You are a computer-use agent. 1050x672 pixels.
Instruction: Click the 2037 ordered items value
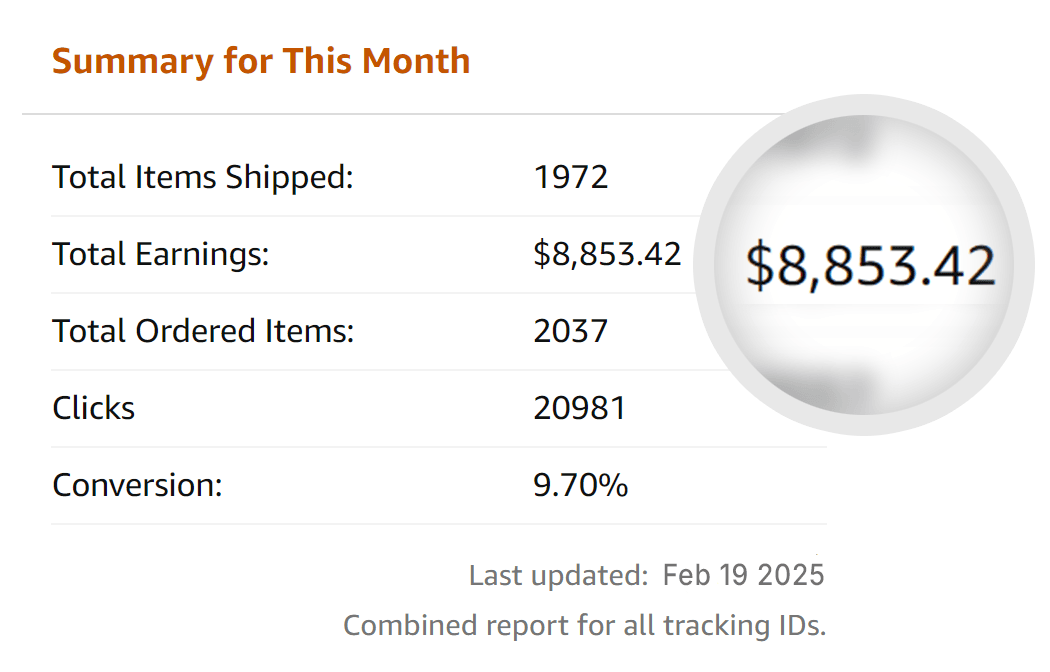click(571, 331)
